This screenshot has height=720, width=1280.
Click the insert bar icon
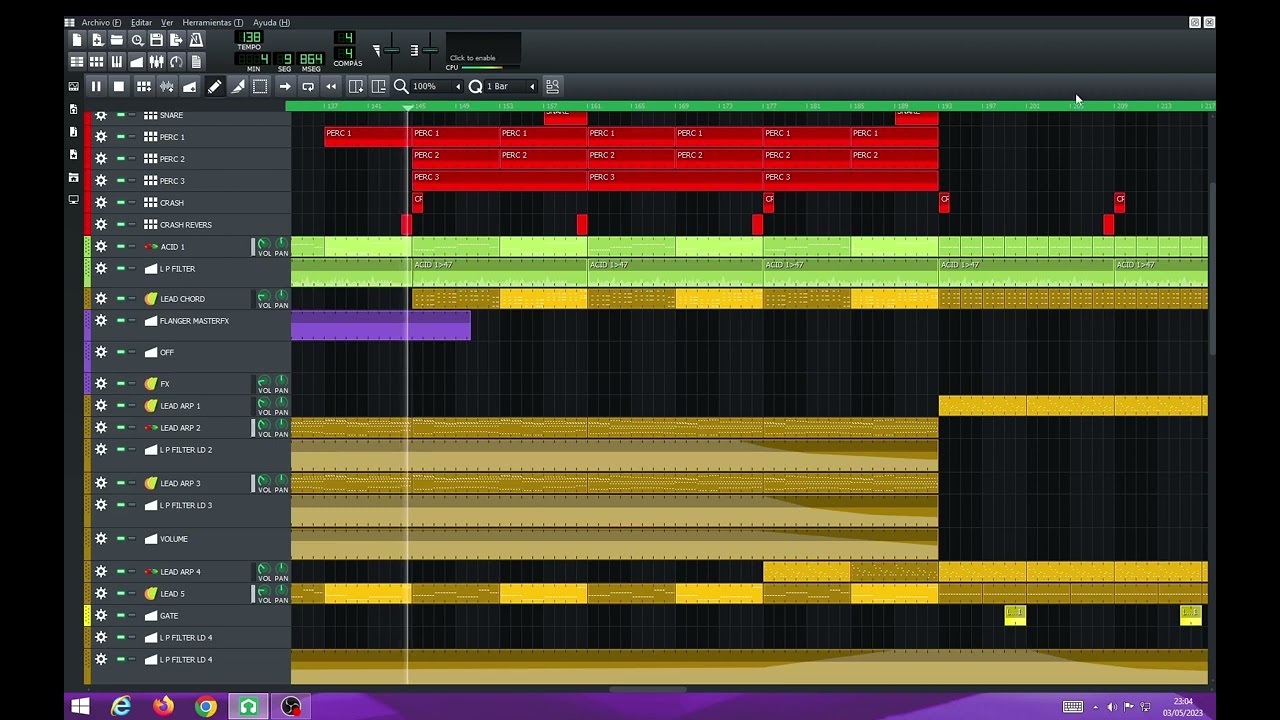(356, 87)
